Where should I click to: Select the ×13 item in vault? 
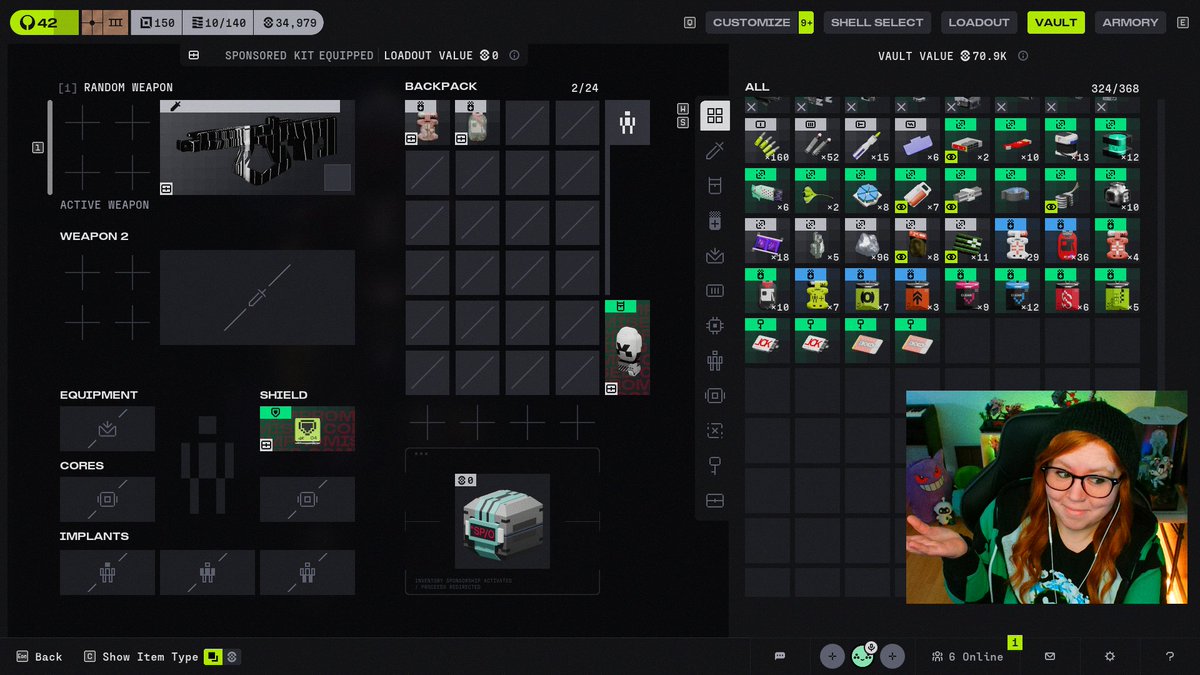tap(1067, 141)
